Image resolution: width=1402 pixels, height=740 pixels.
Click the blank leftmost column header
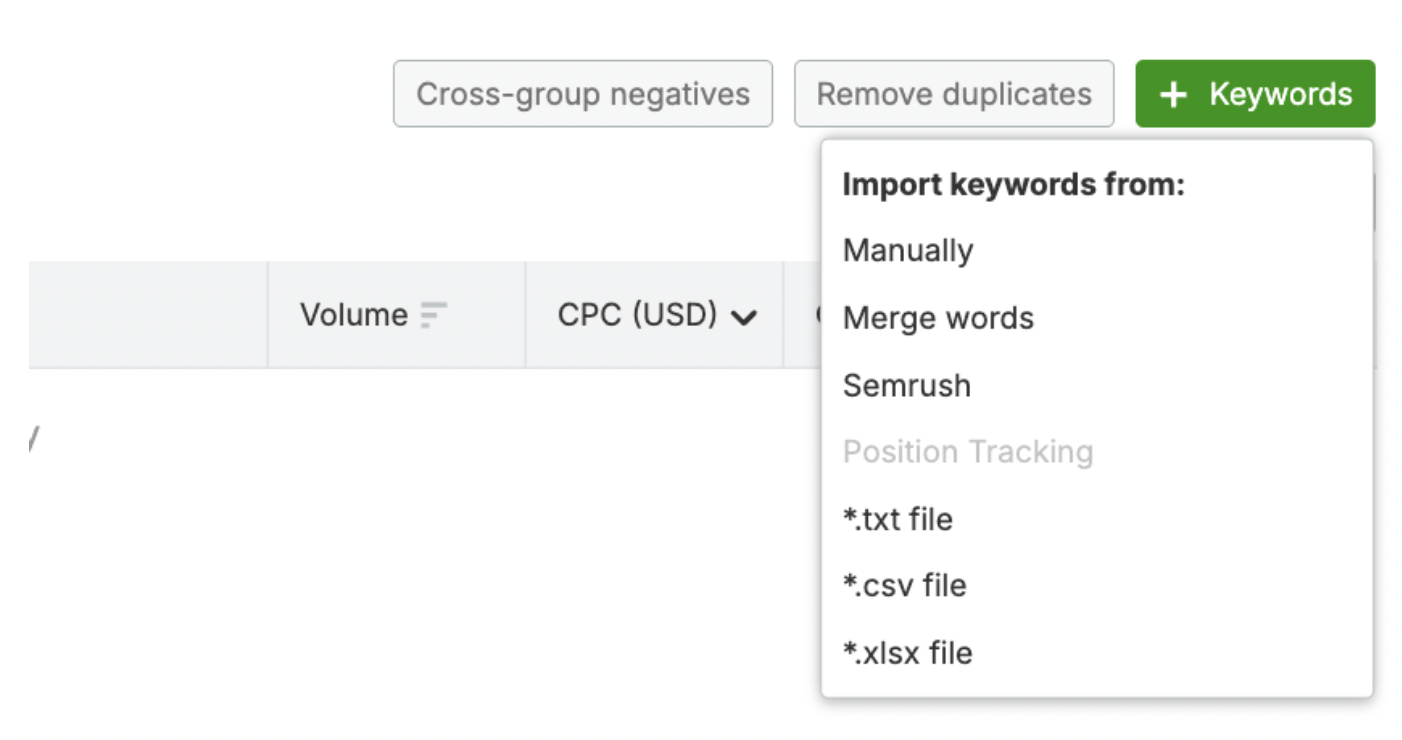[148, 315]
